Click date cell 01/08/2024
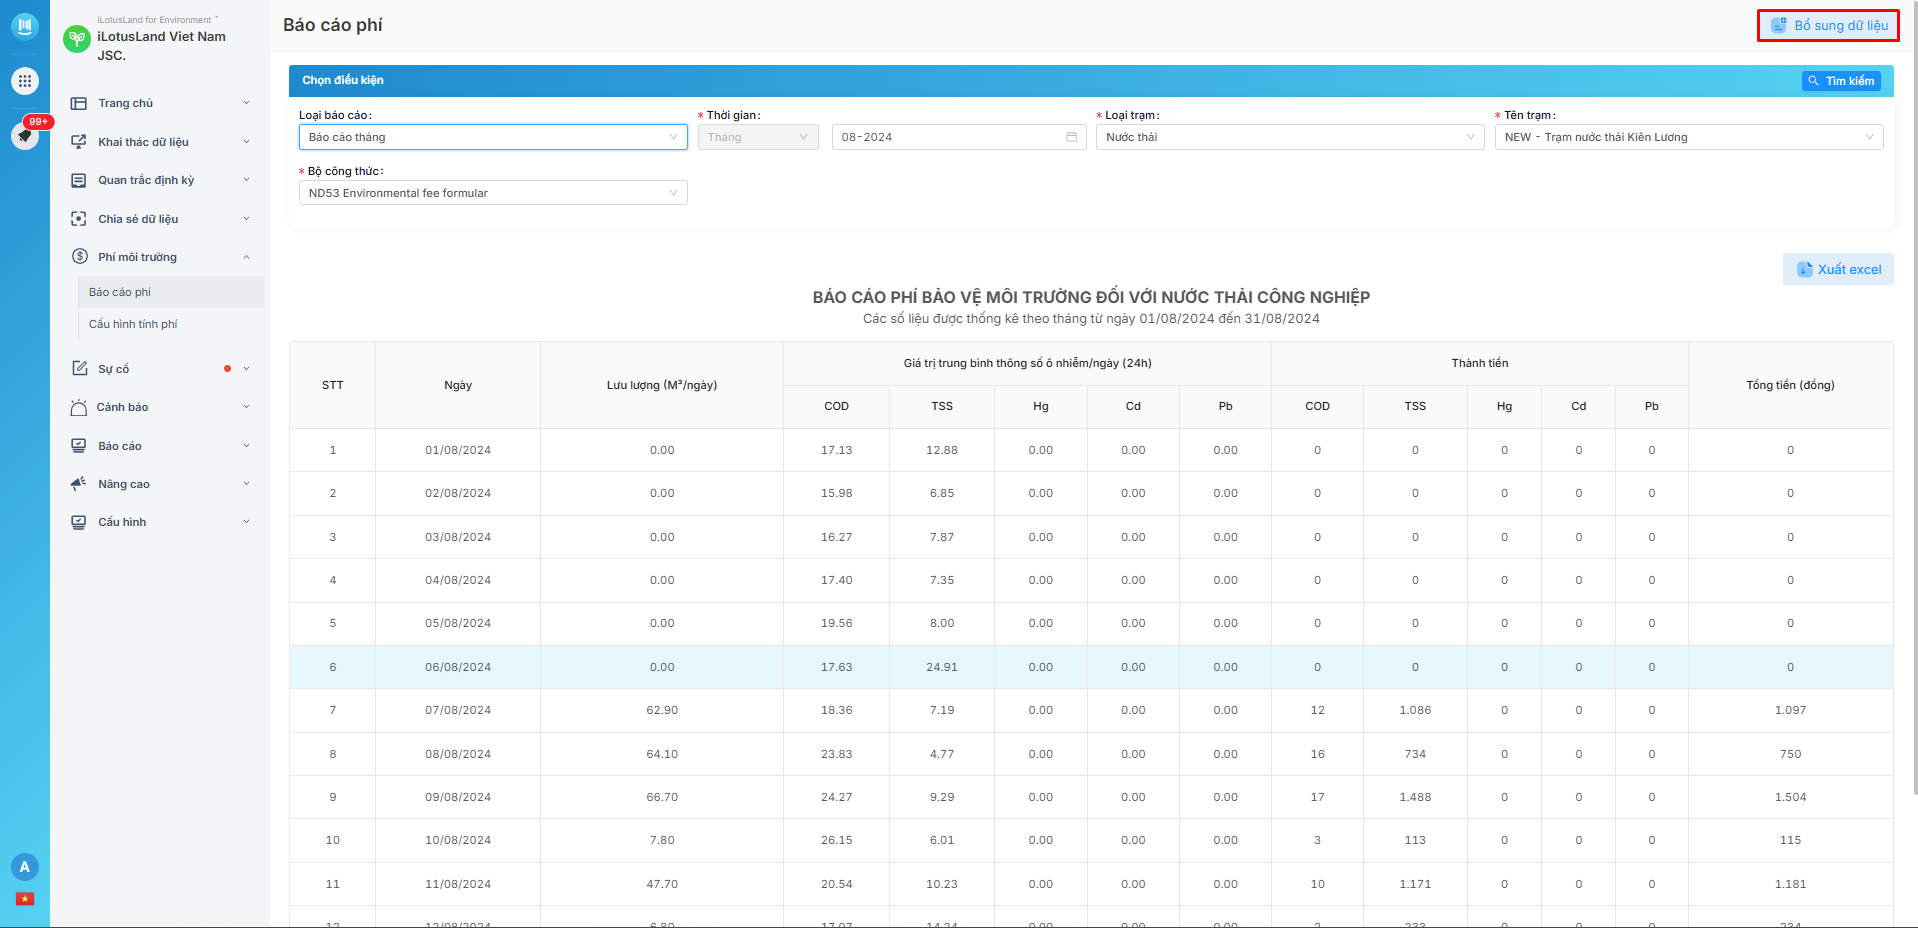1918x928 pixels. 458,450
